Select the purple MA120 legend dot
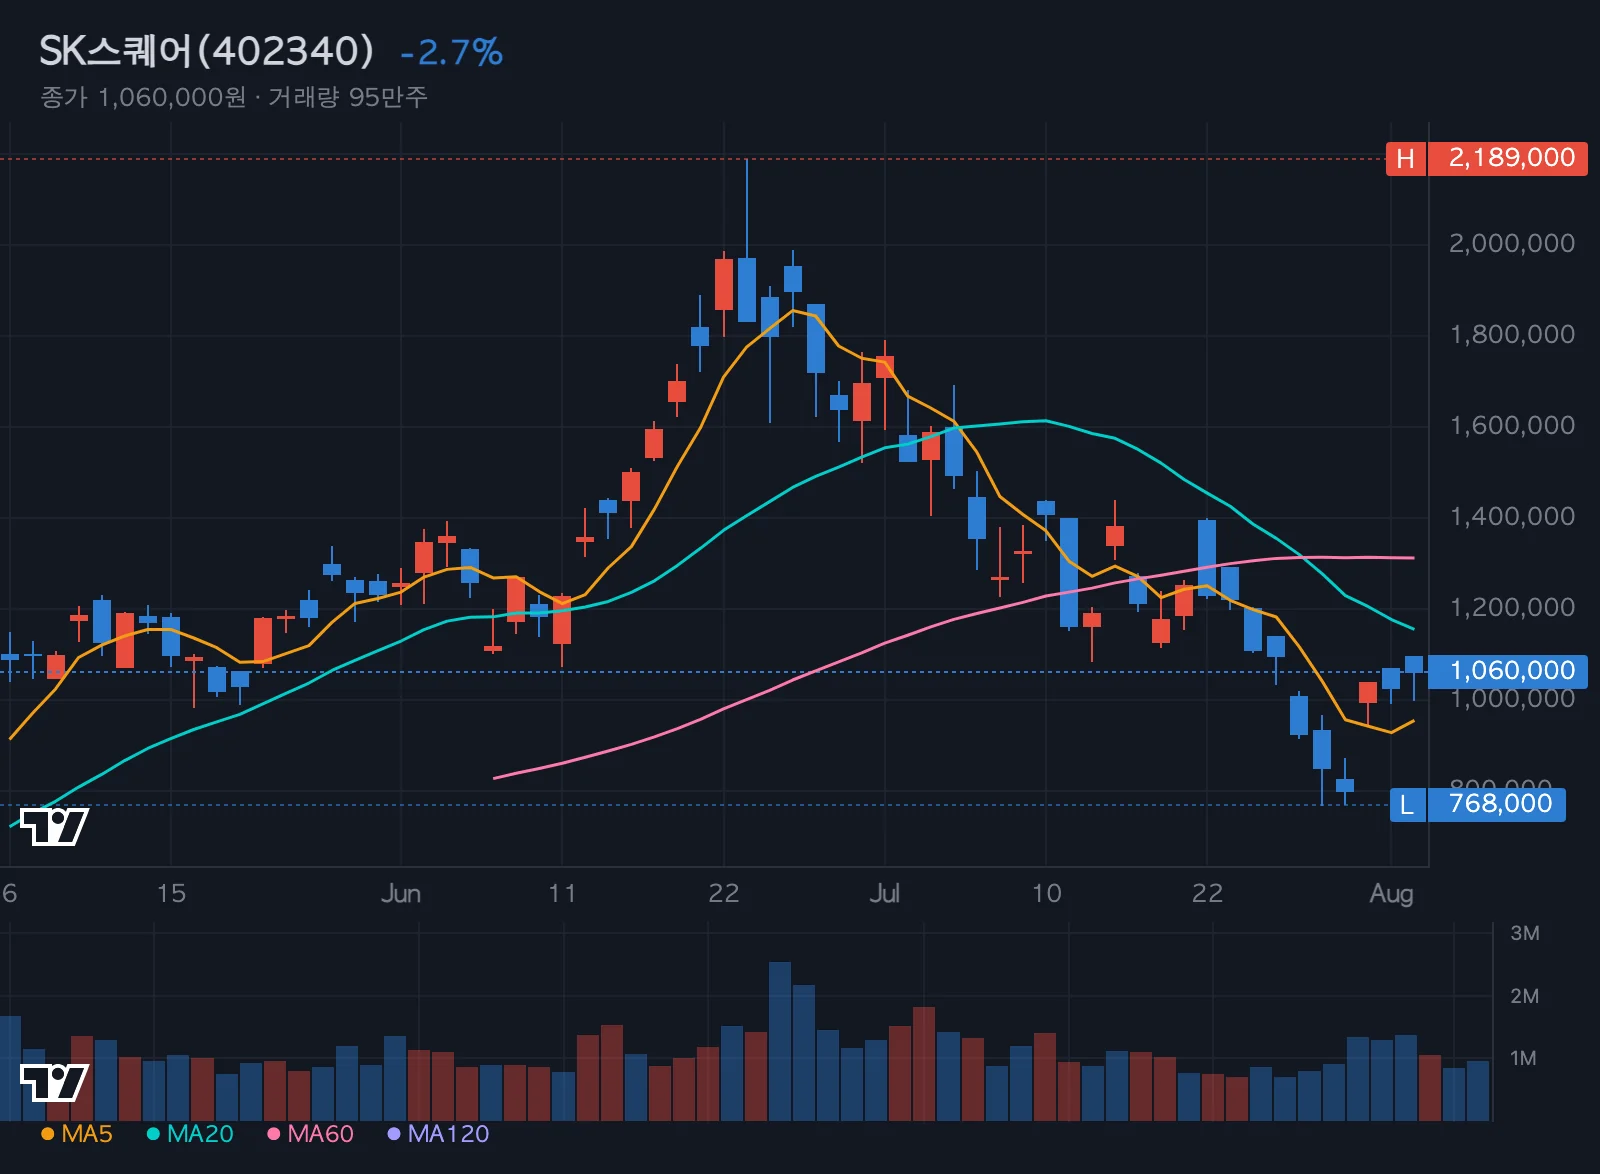1600x1174 pixels. 394,1134
